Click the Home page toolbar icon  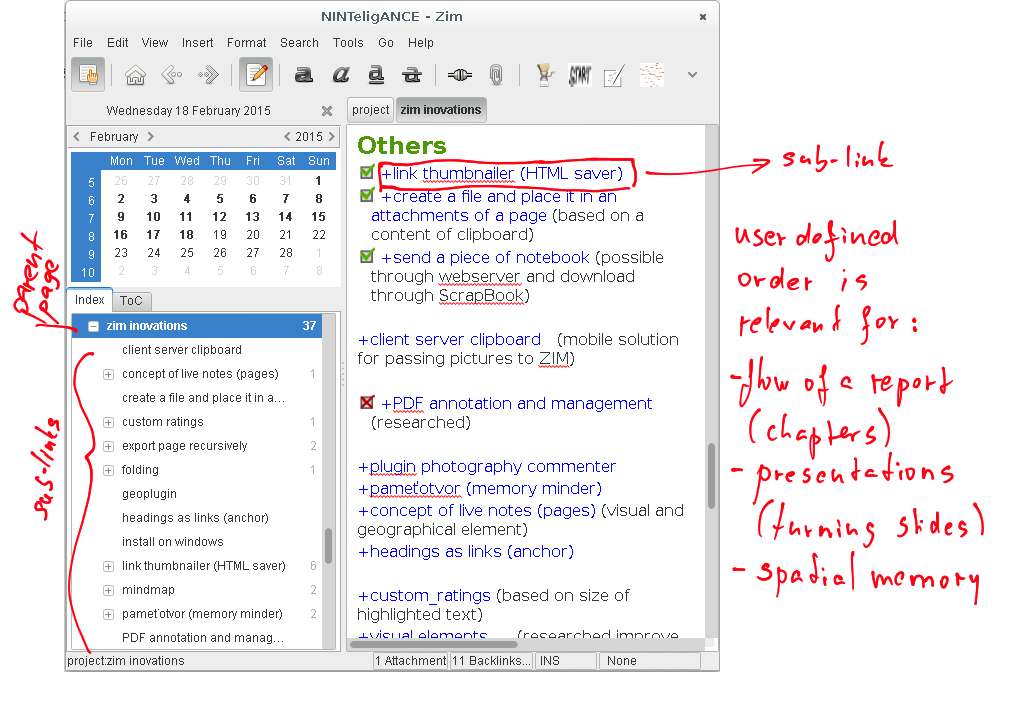135,75
